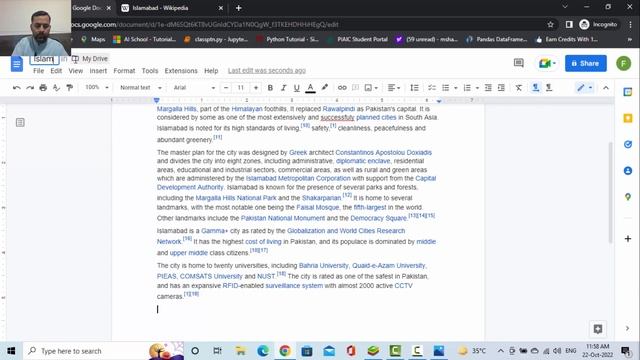
Task: Click the font size field showing 11
Action: [240, 88]
